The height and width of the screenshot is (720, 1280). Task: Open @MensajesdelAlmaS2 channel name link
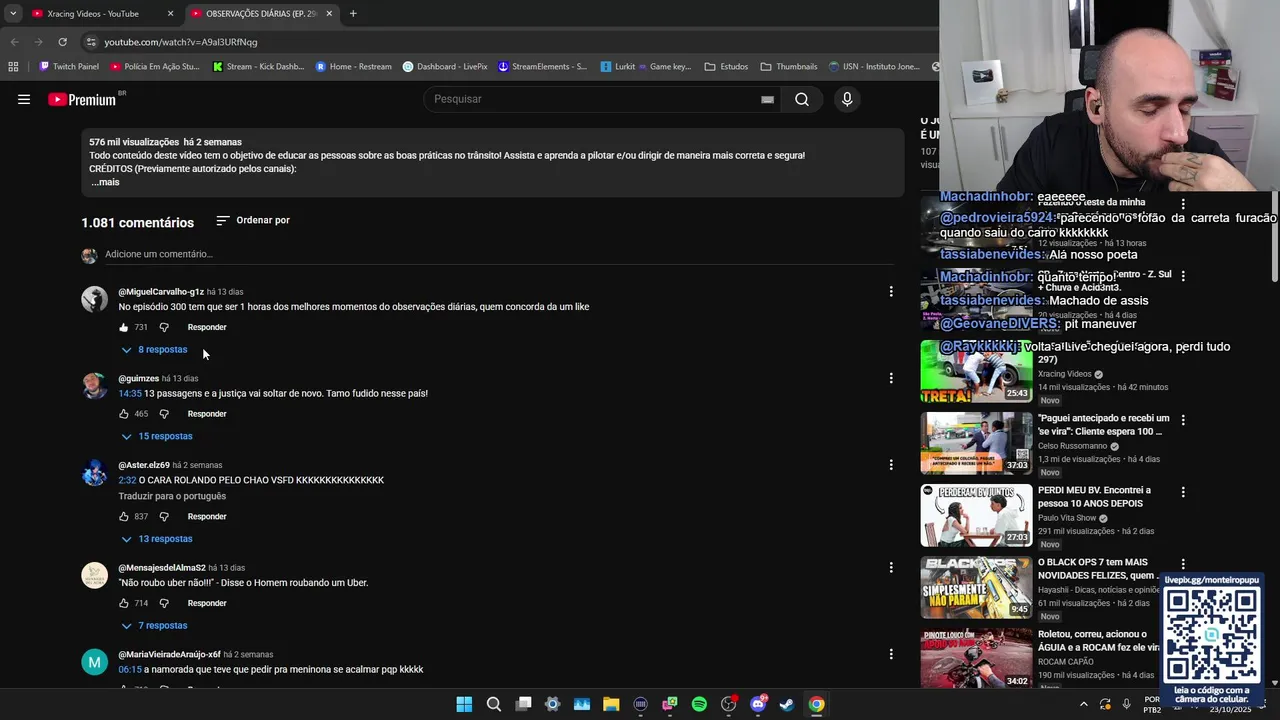tap(162, 568)
